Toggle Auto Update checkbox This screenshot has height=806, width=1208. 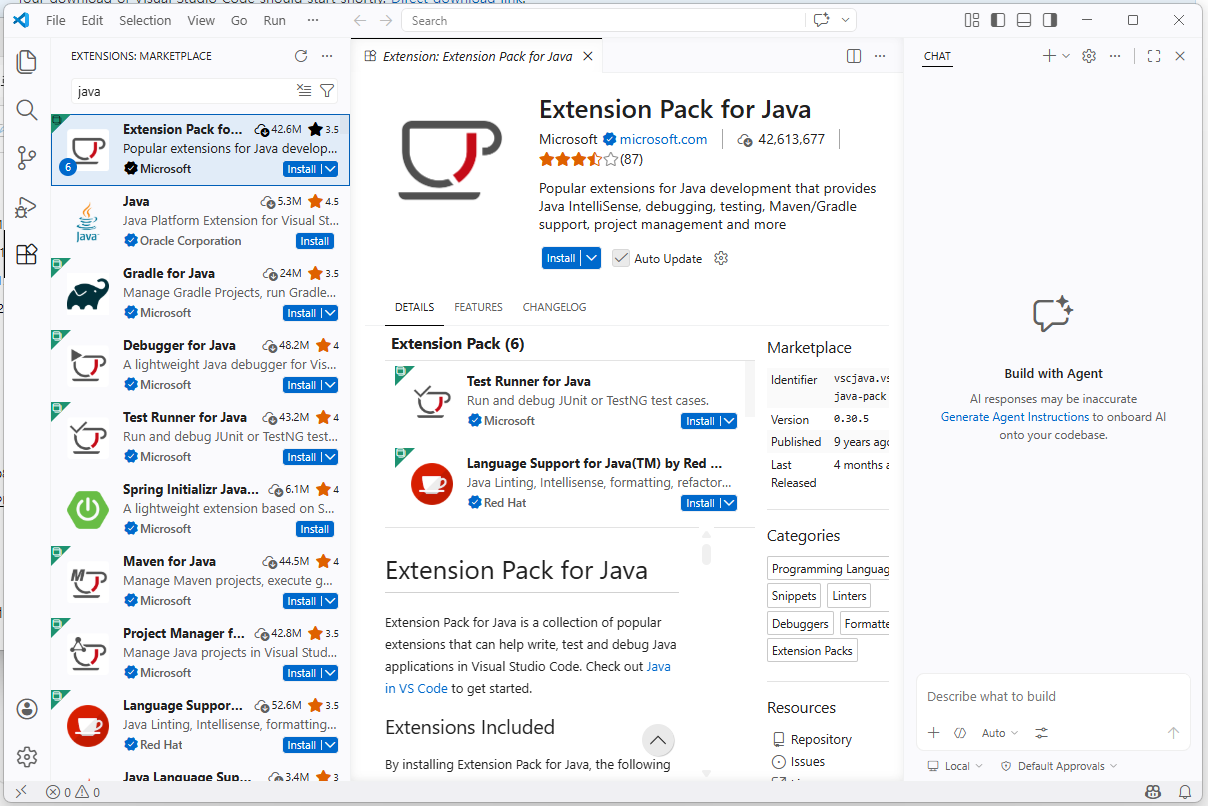point(621,258)
